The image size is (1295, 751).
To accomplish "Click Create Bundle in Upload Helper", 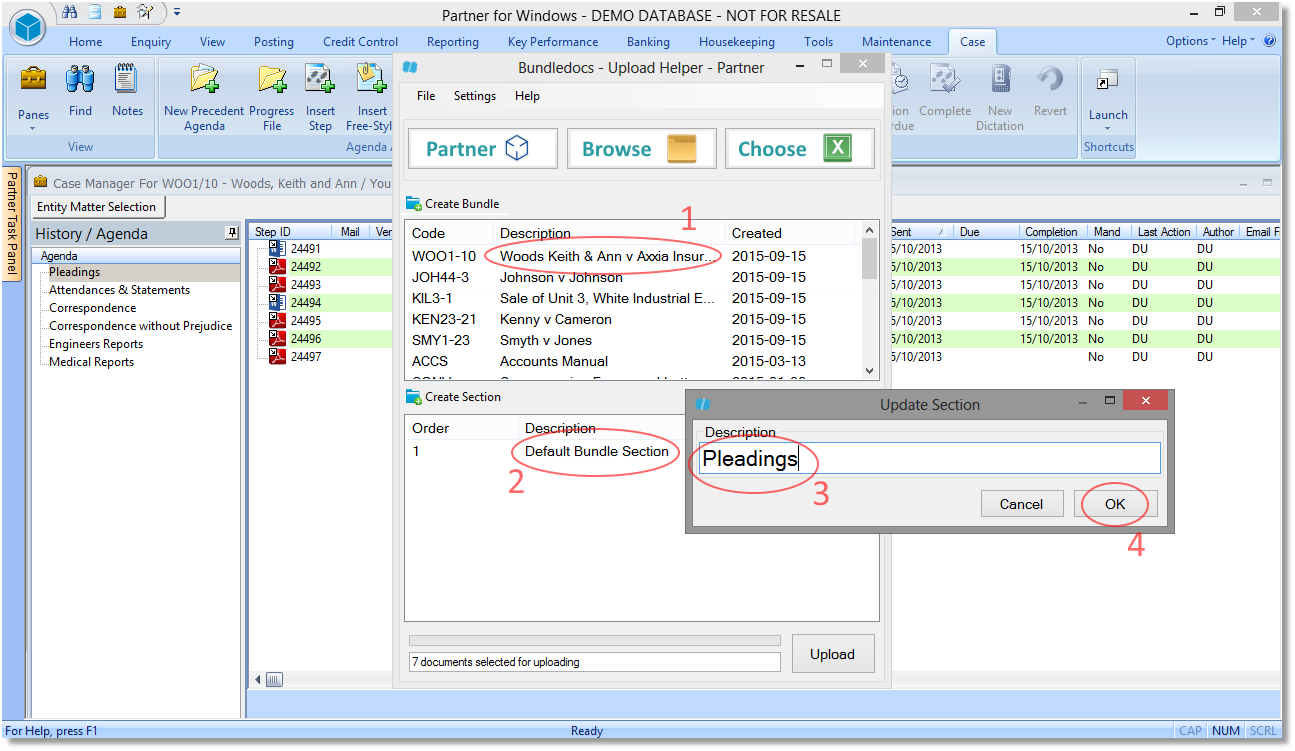I will pos(452,203).
